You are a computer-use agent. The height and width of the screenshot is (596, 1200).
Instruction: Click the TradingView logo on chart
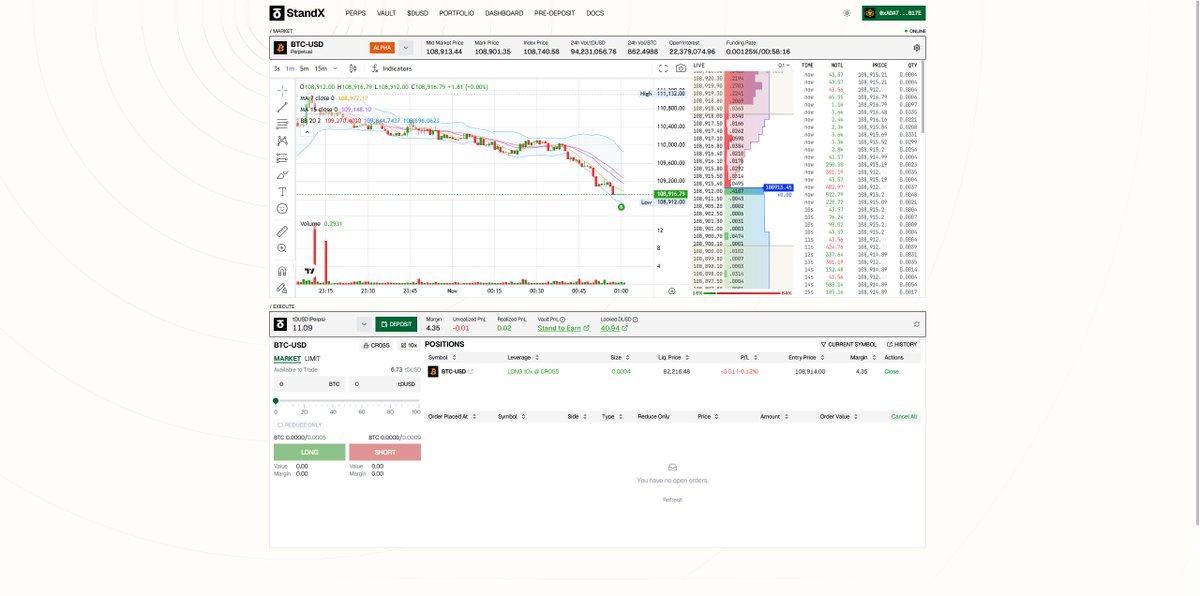tap(310, 271)
